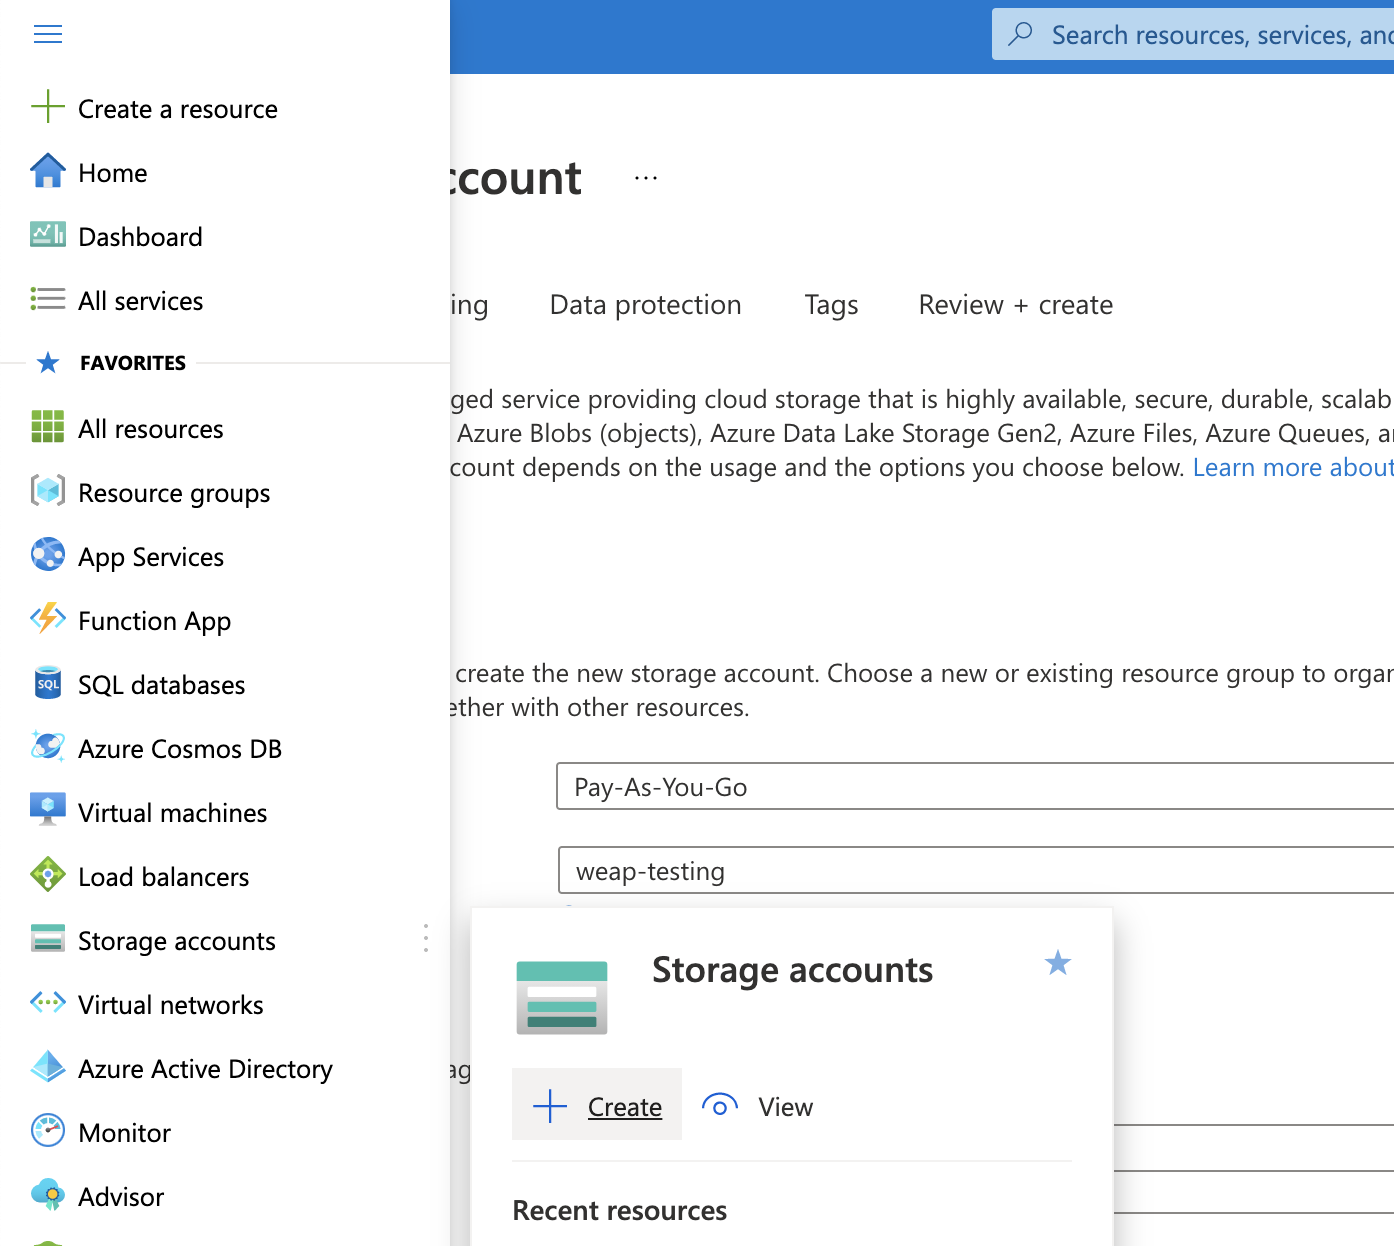Viewport: 1394px width, 1246px height.
Task: Open the Dashboard chart icon
Action: [48, 235]
